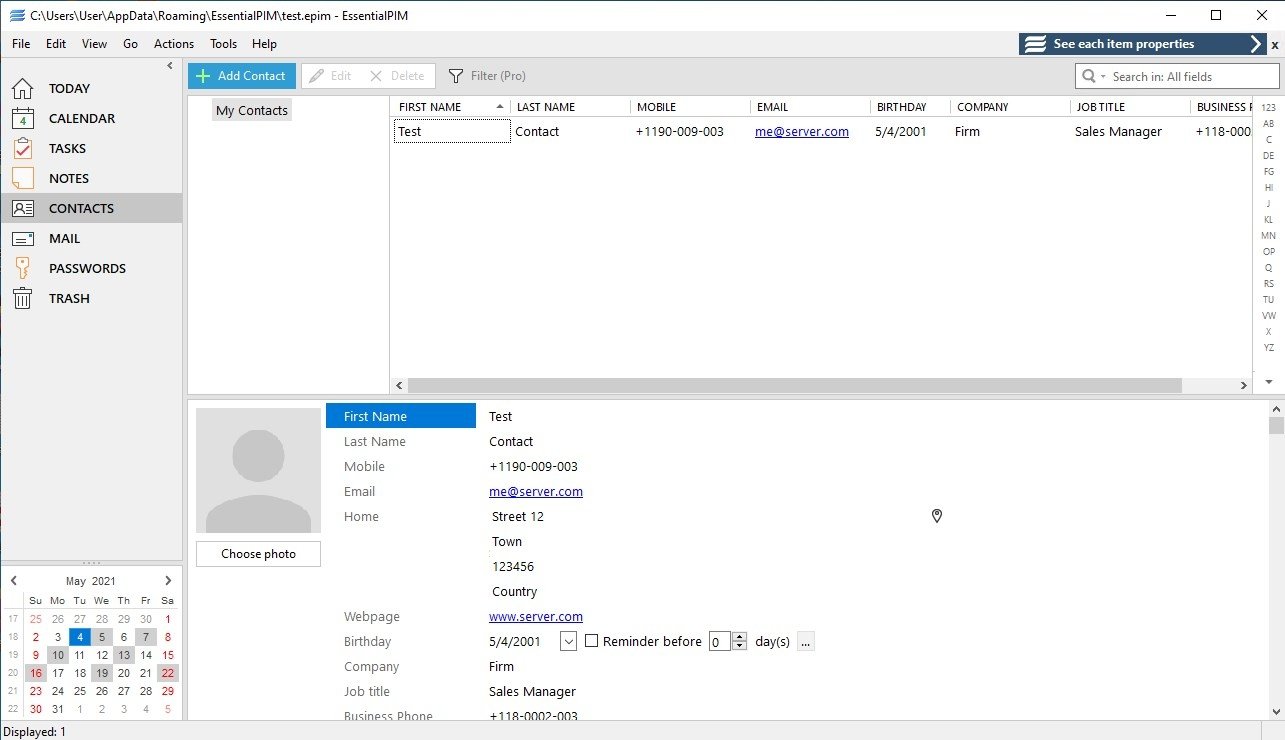Screen dimensions: 1285x740
Task: Click the contact photo placeholder
Action: point(258,470)
